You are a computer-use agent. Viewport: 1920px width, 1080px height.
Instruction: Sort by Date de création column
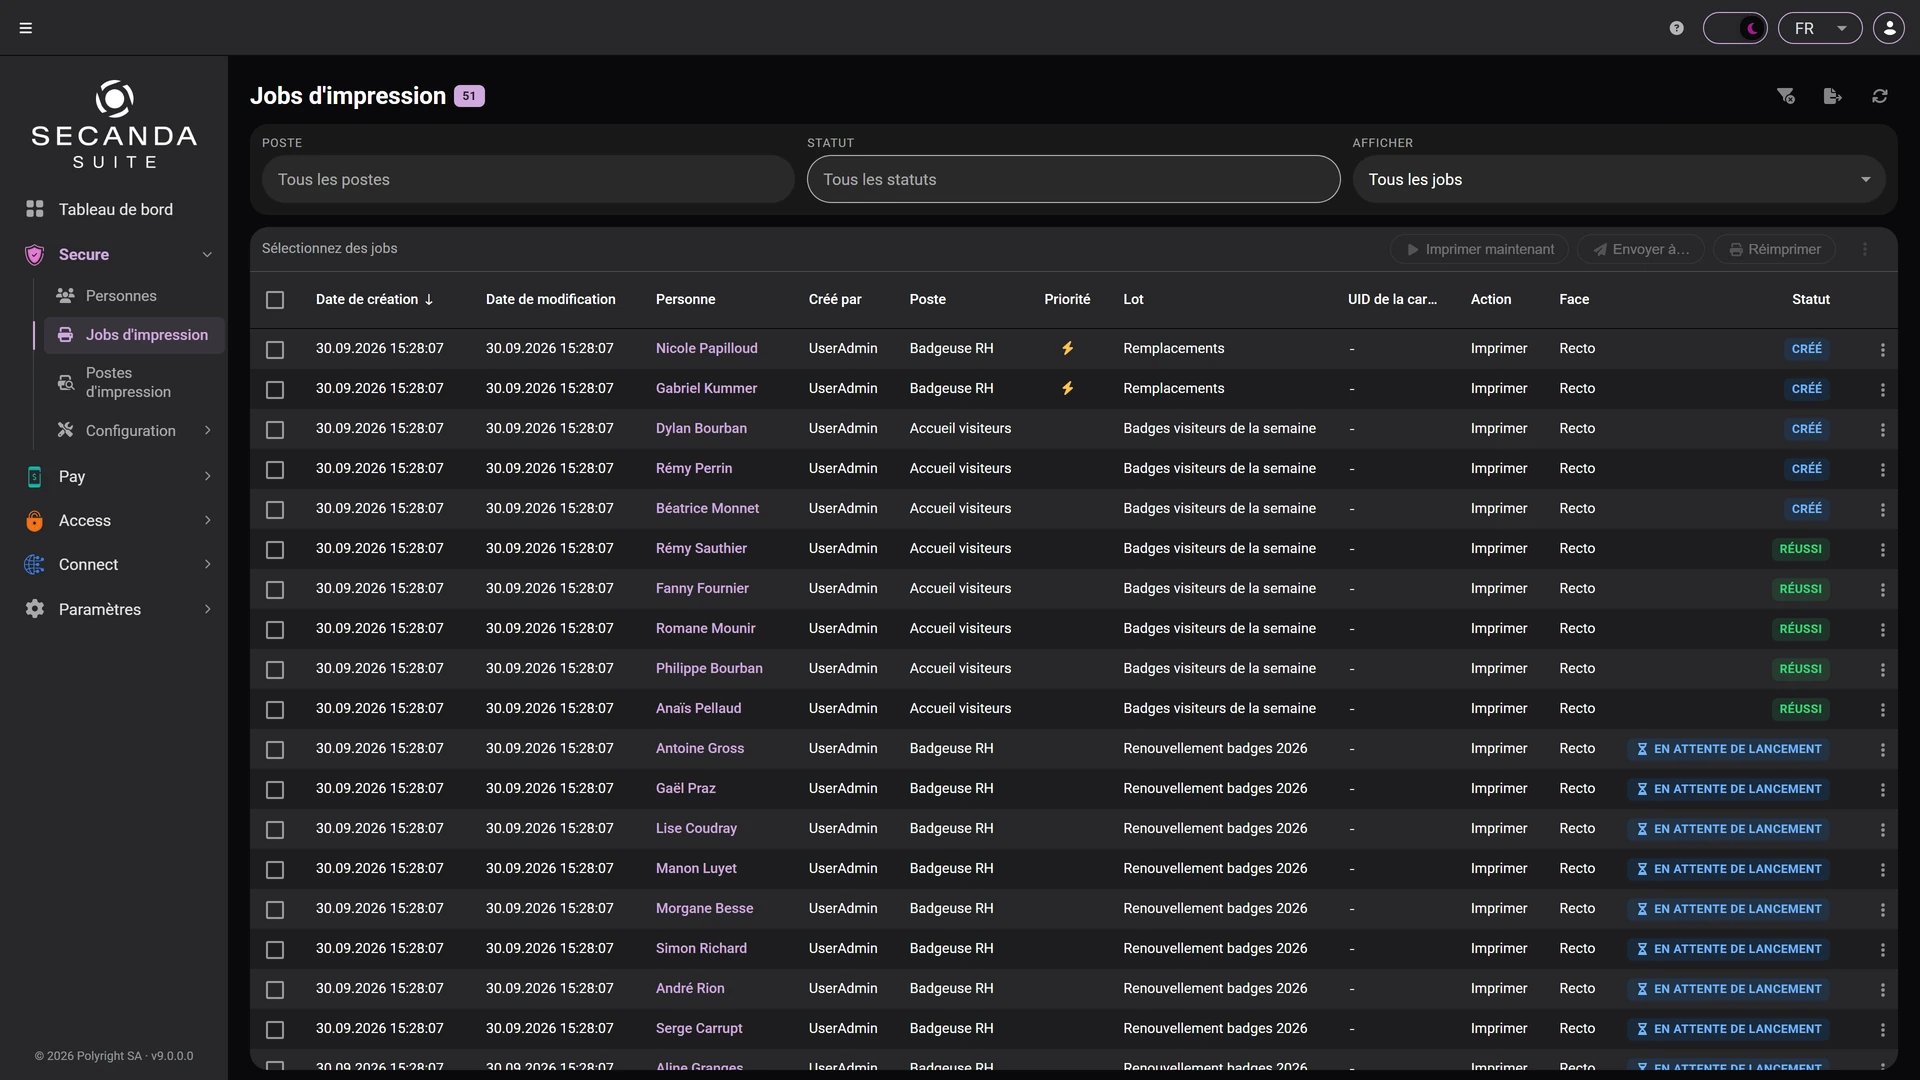(x=374, y=300)
